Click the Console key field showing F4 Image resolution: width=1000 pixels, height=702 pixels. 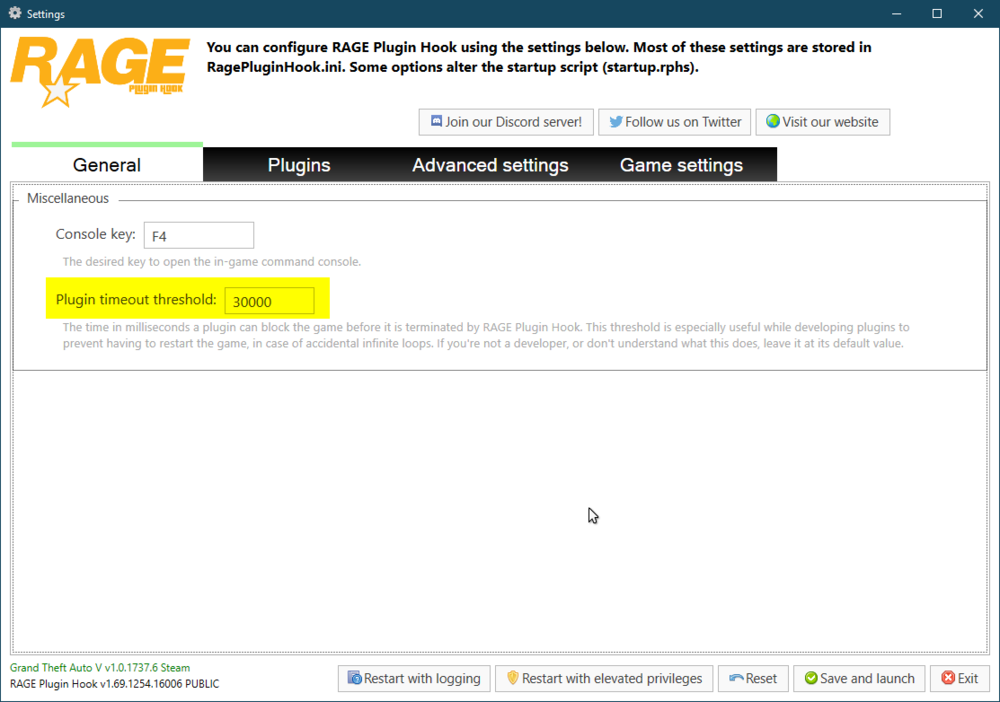tap(198, 235)
